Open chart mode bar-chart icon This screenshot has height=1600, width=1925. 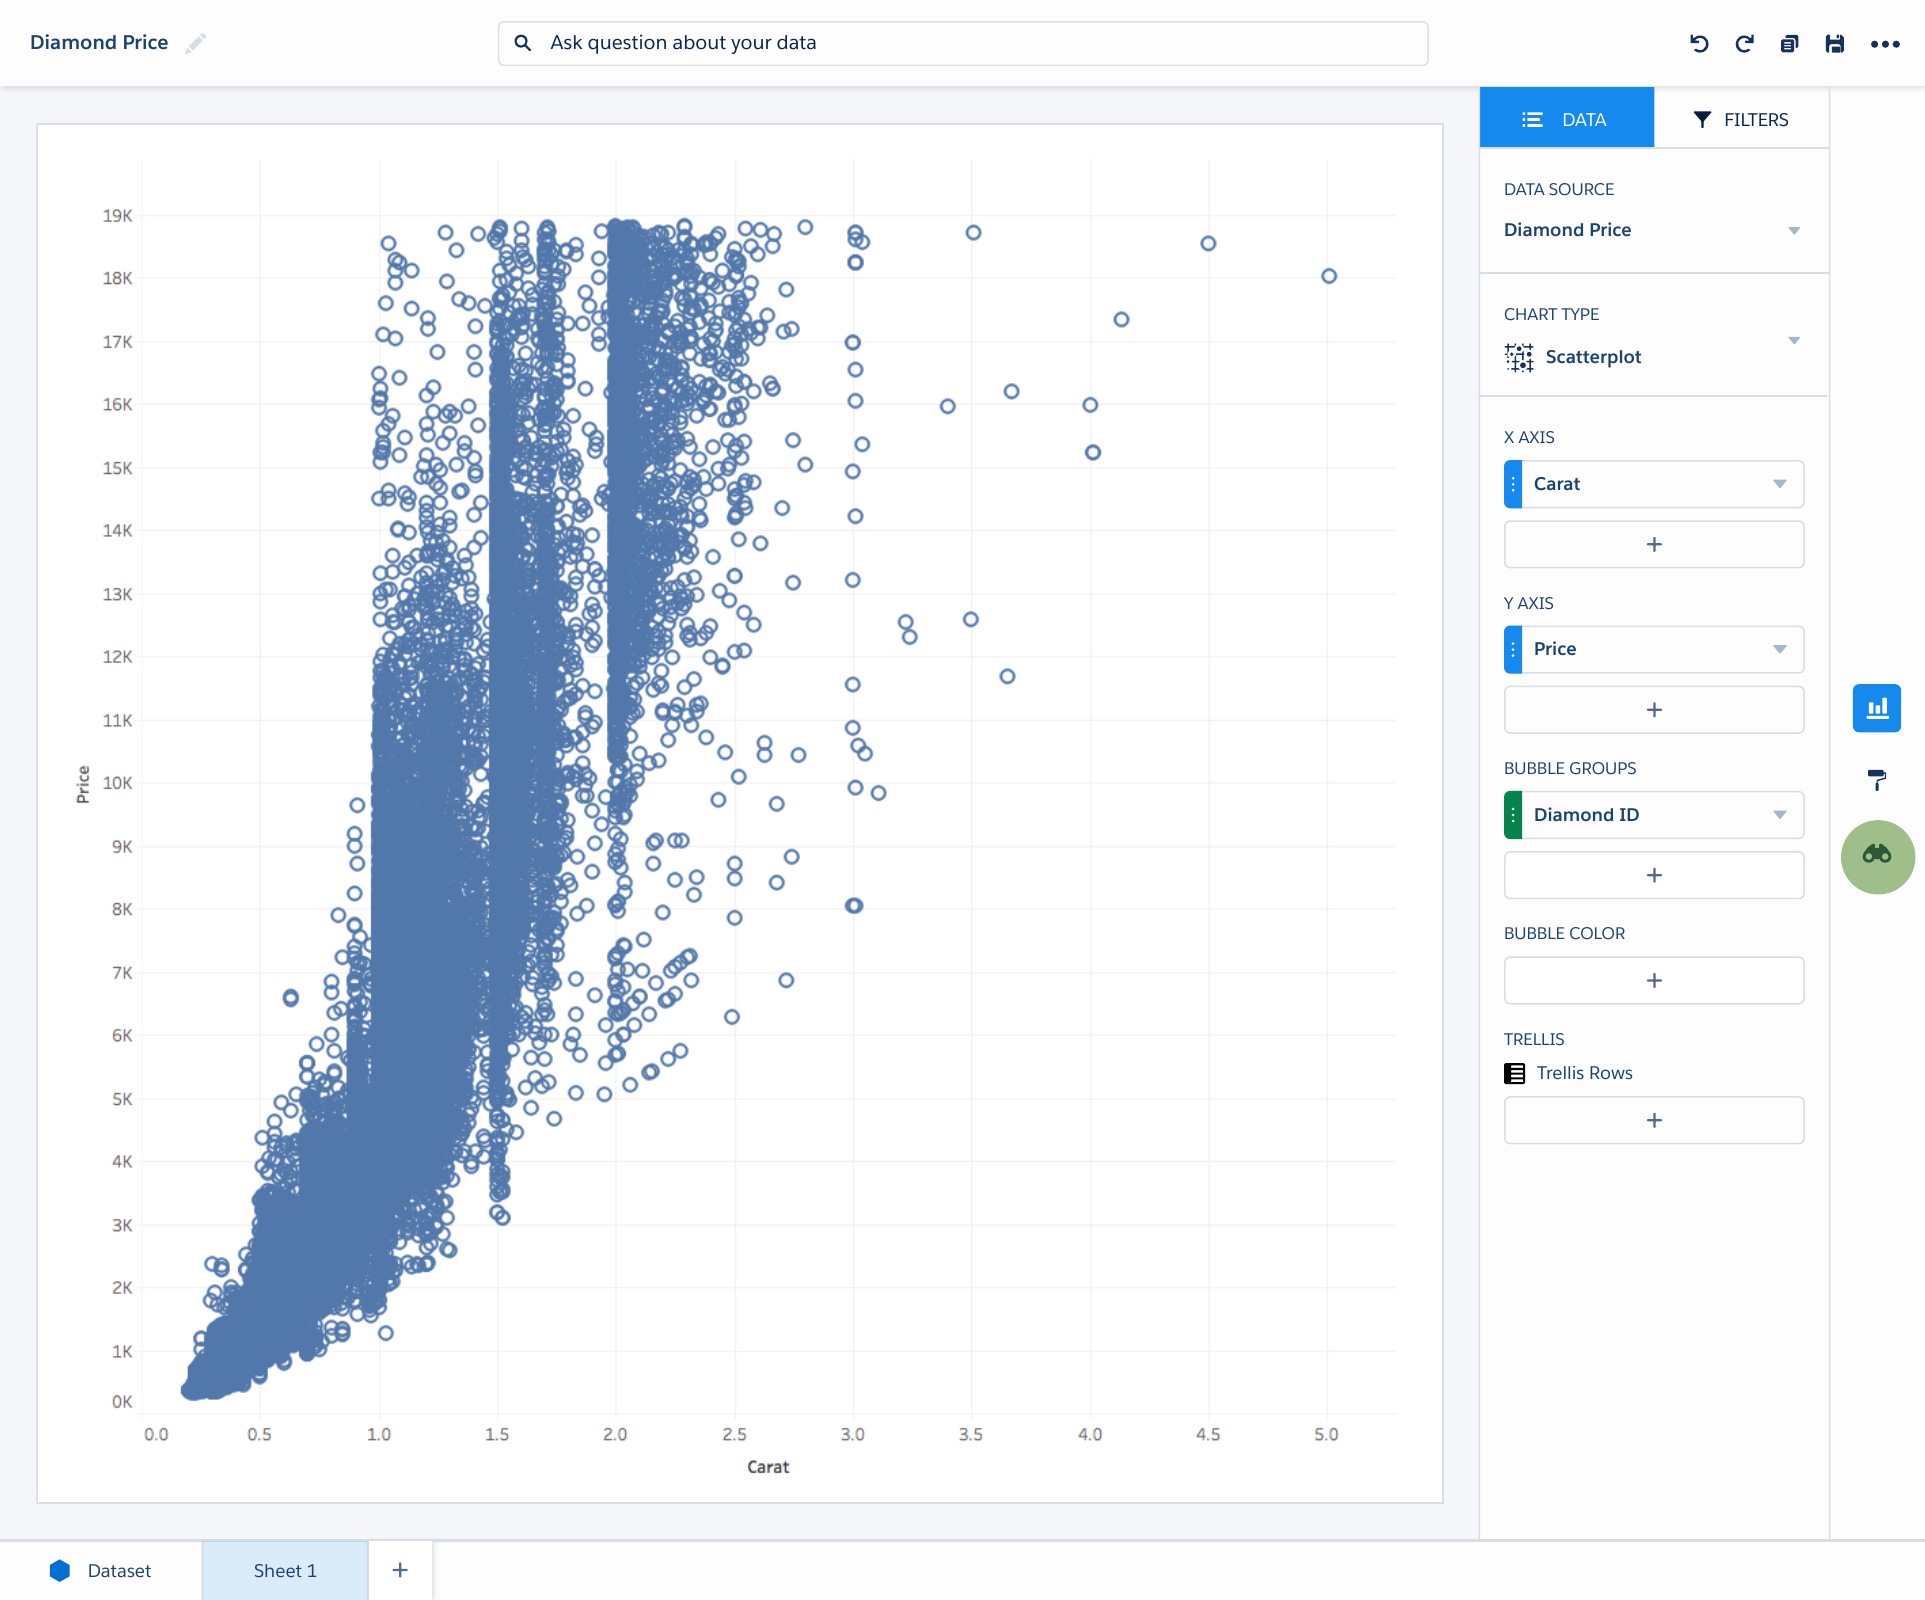[1877, 708]
